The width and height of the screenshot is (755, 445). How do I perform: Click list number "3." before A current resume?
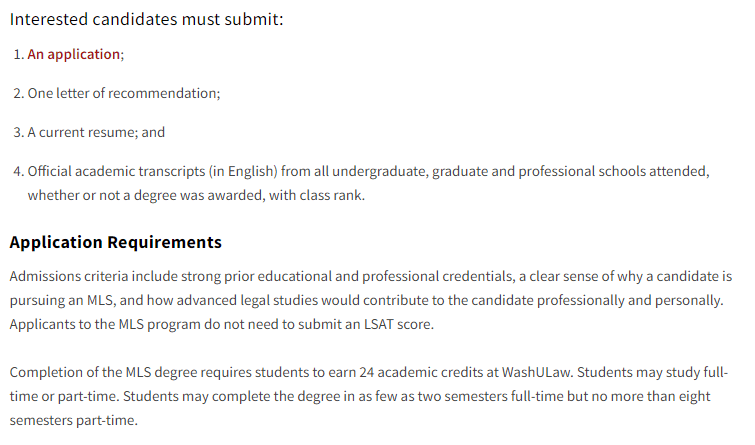tap(19, 132)
